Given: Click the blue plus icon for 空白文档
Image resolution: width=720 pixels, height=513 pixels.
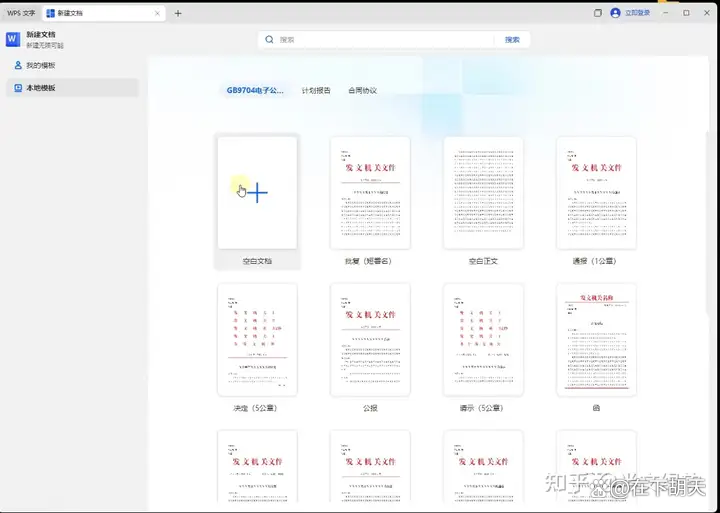Looking at the screenshot, I should tap(257, 193).
